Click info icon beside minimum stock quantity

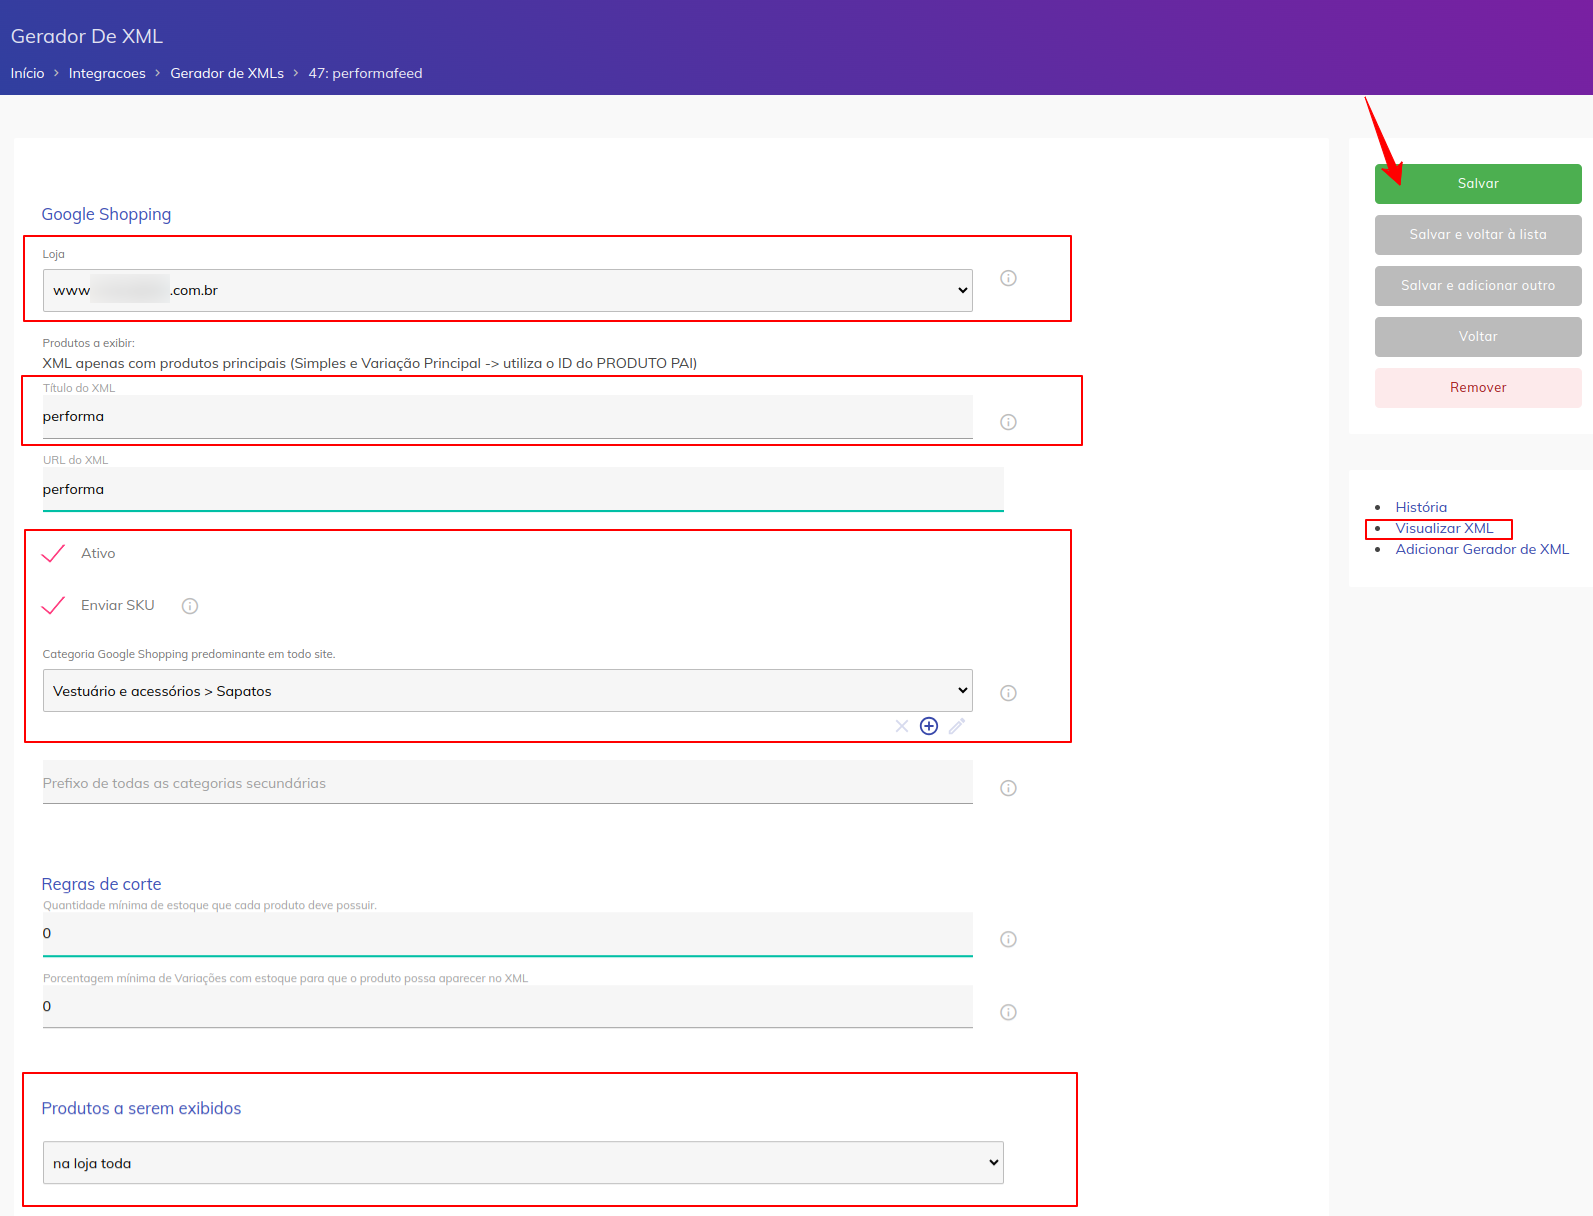(x=1008, y=939)
